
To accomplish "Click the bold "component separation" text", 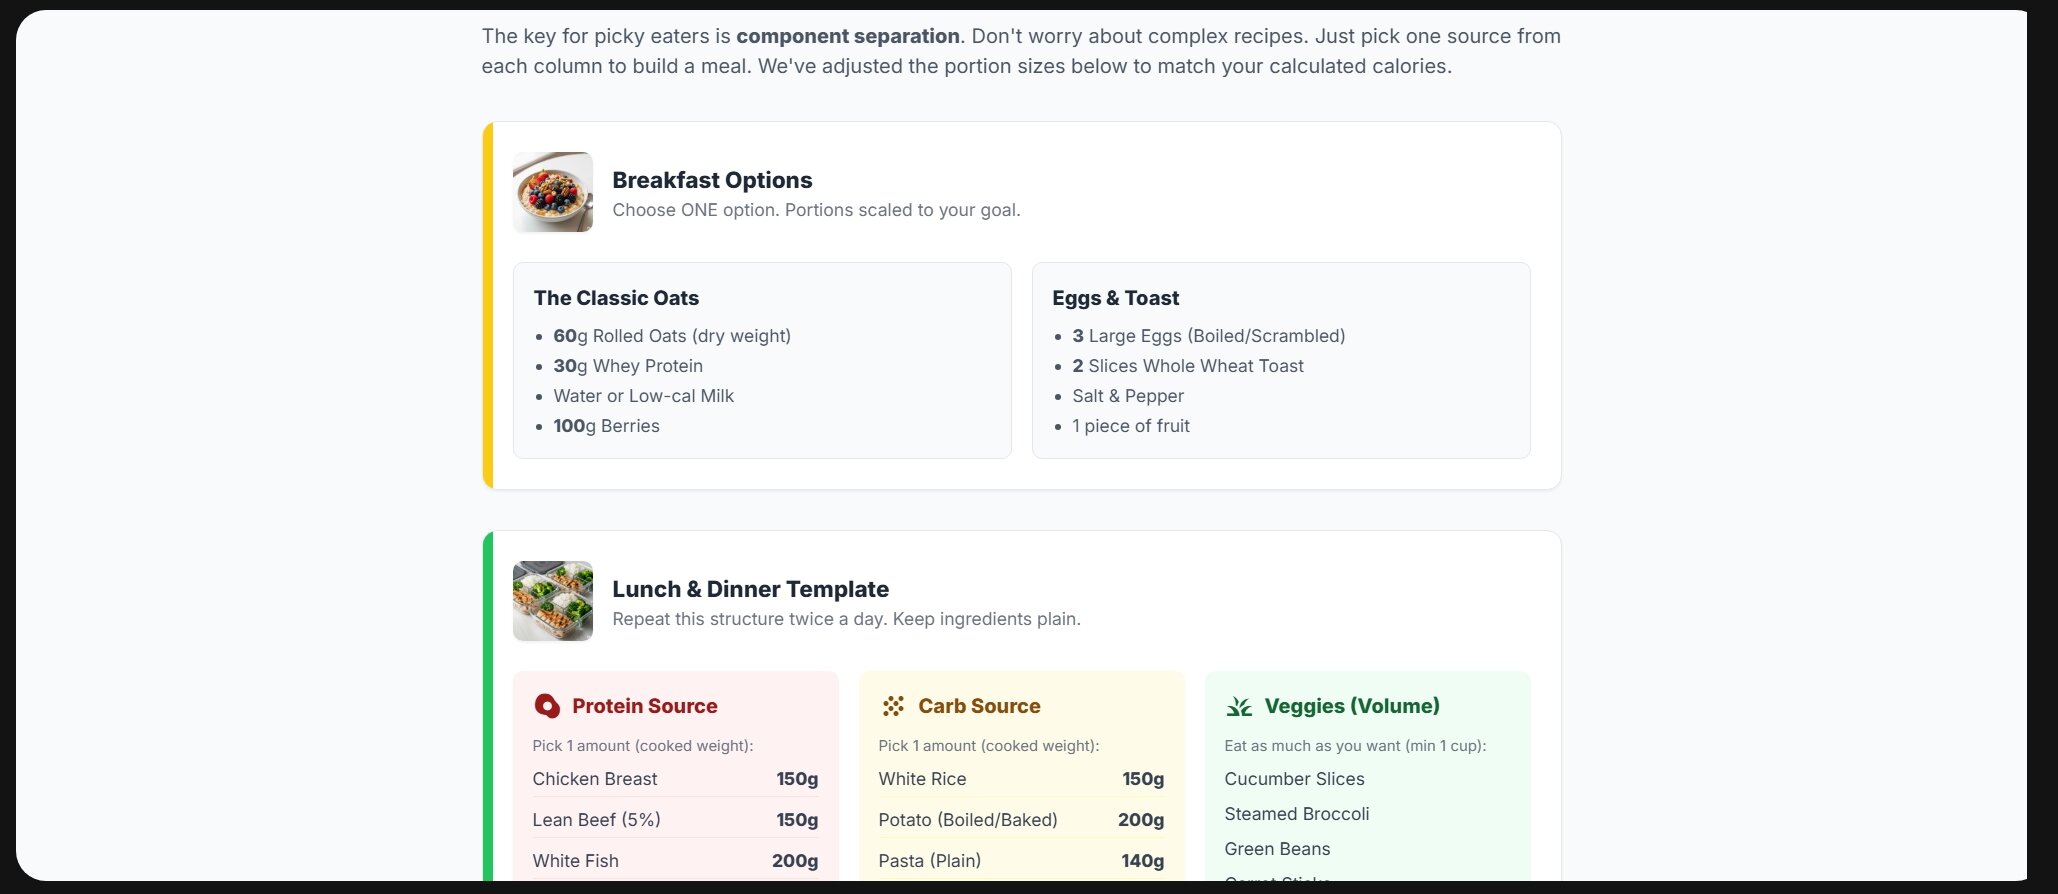I will (x=847, y=36).
